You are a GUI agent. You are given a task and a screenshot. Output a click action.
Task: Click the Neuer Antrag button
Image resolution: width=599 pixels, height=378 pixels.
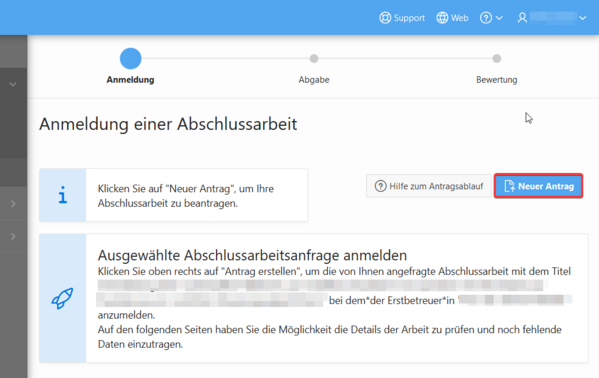(x=538, y=186)
